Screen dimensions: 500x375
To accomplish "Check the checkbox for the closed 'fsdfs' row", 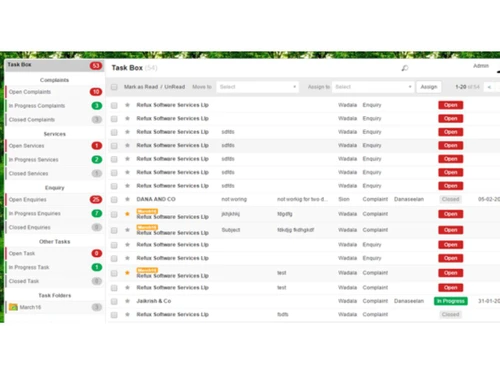I will click(114, 315).
